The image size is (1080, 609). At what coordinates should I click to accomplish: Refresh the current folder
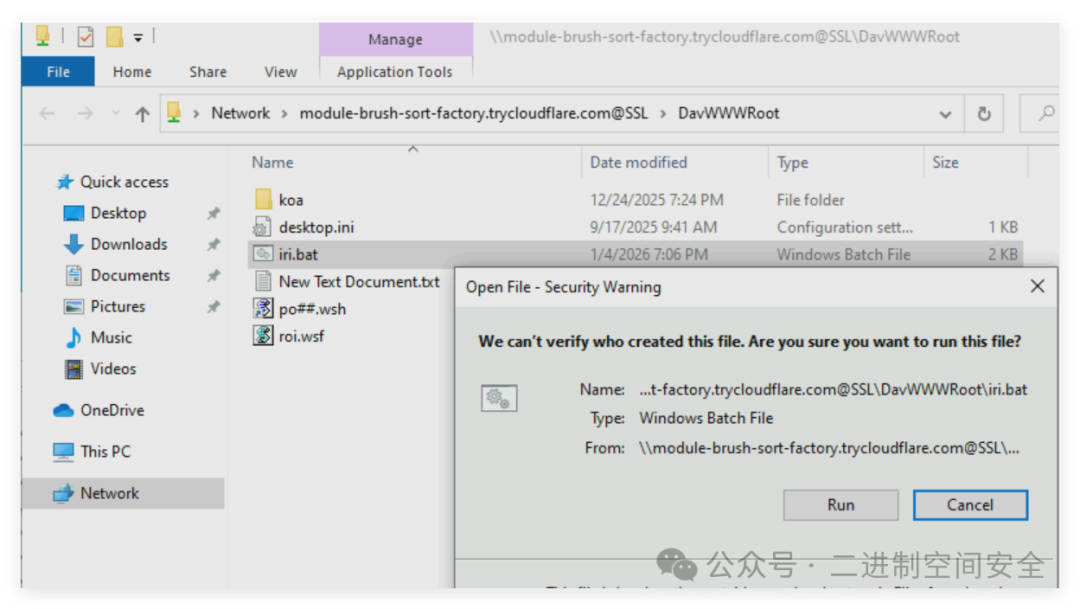click(x=984, y=114)
